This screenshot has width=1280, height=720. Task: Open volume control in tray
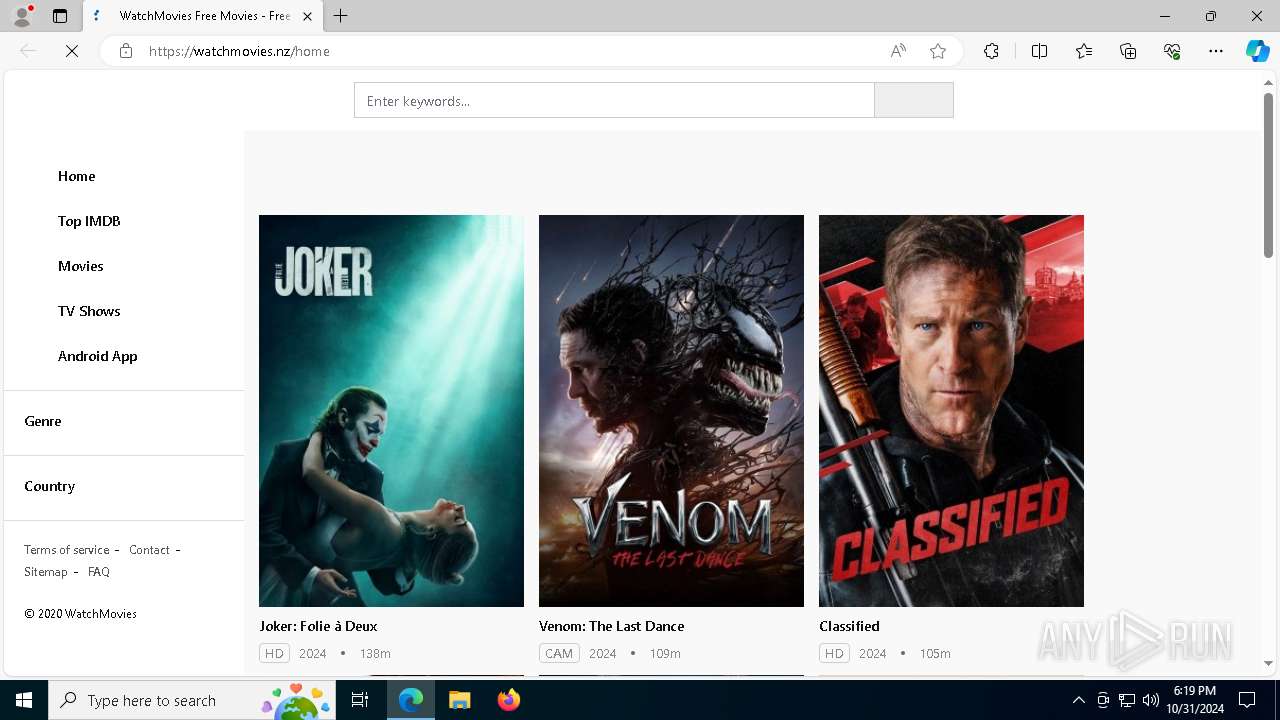1150,700
